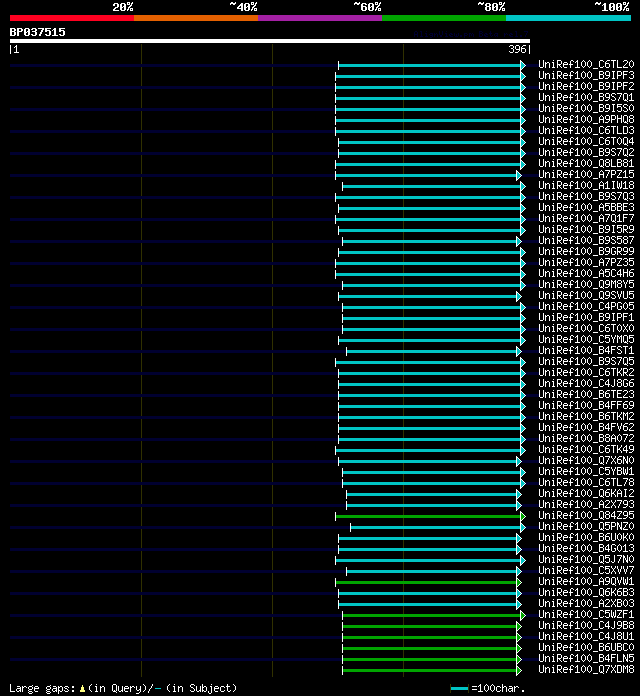Click the green alignment bar for UniRef100_A9QVW1
Screen dimensions: 640x696
[x=426, y=582]
